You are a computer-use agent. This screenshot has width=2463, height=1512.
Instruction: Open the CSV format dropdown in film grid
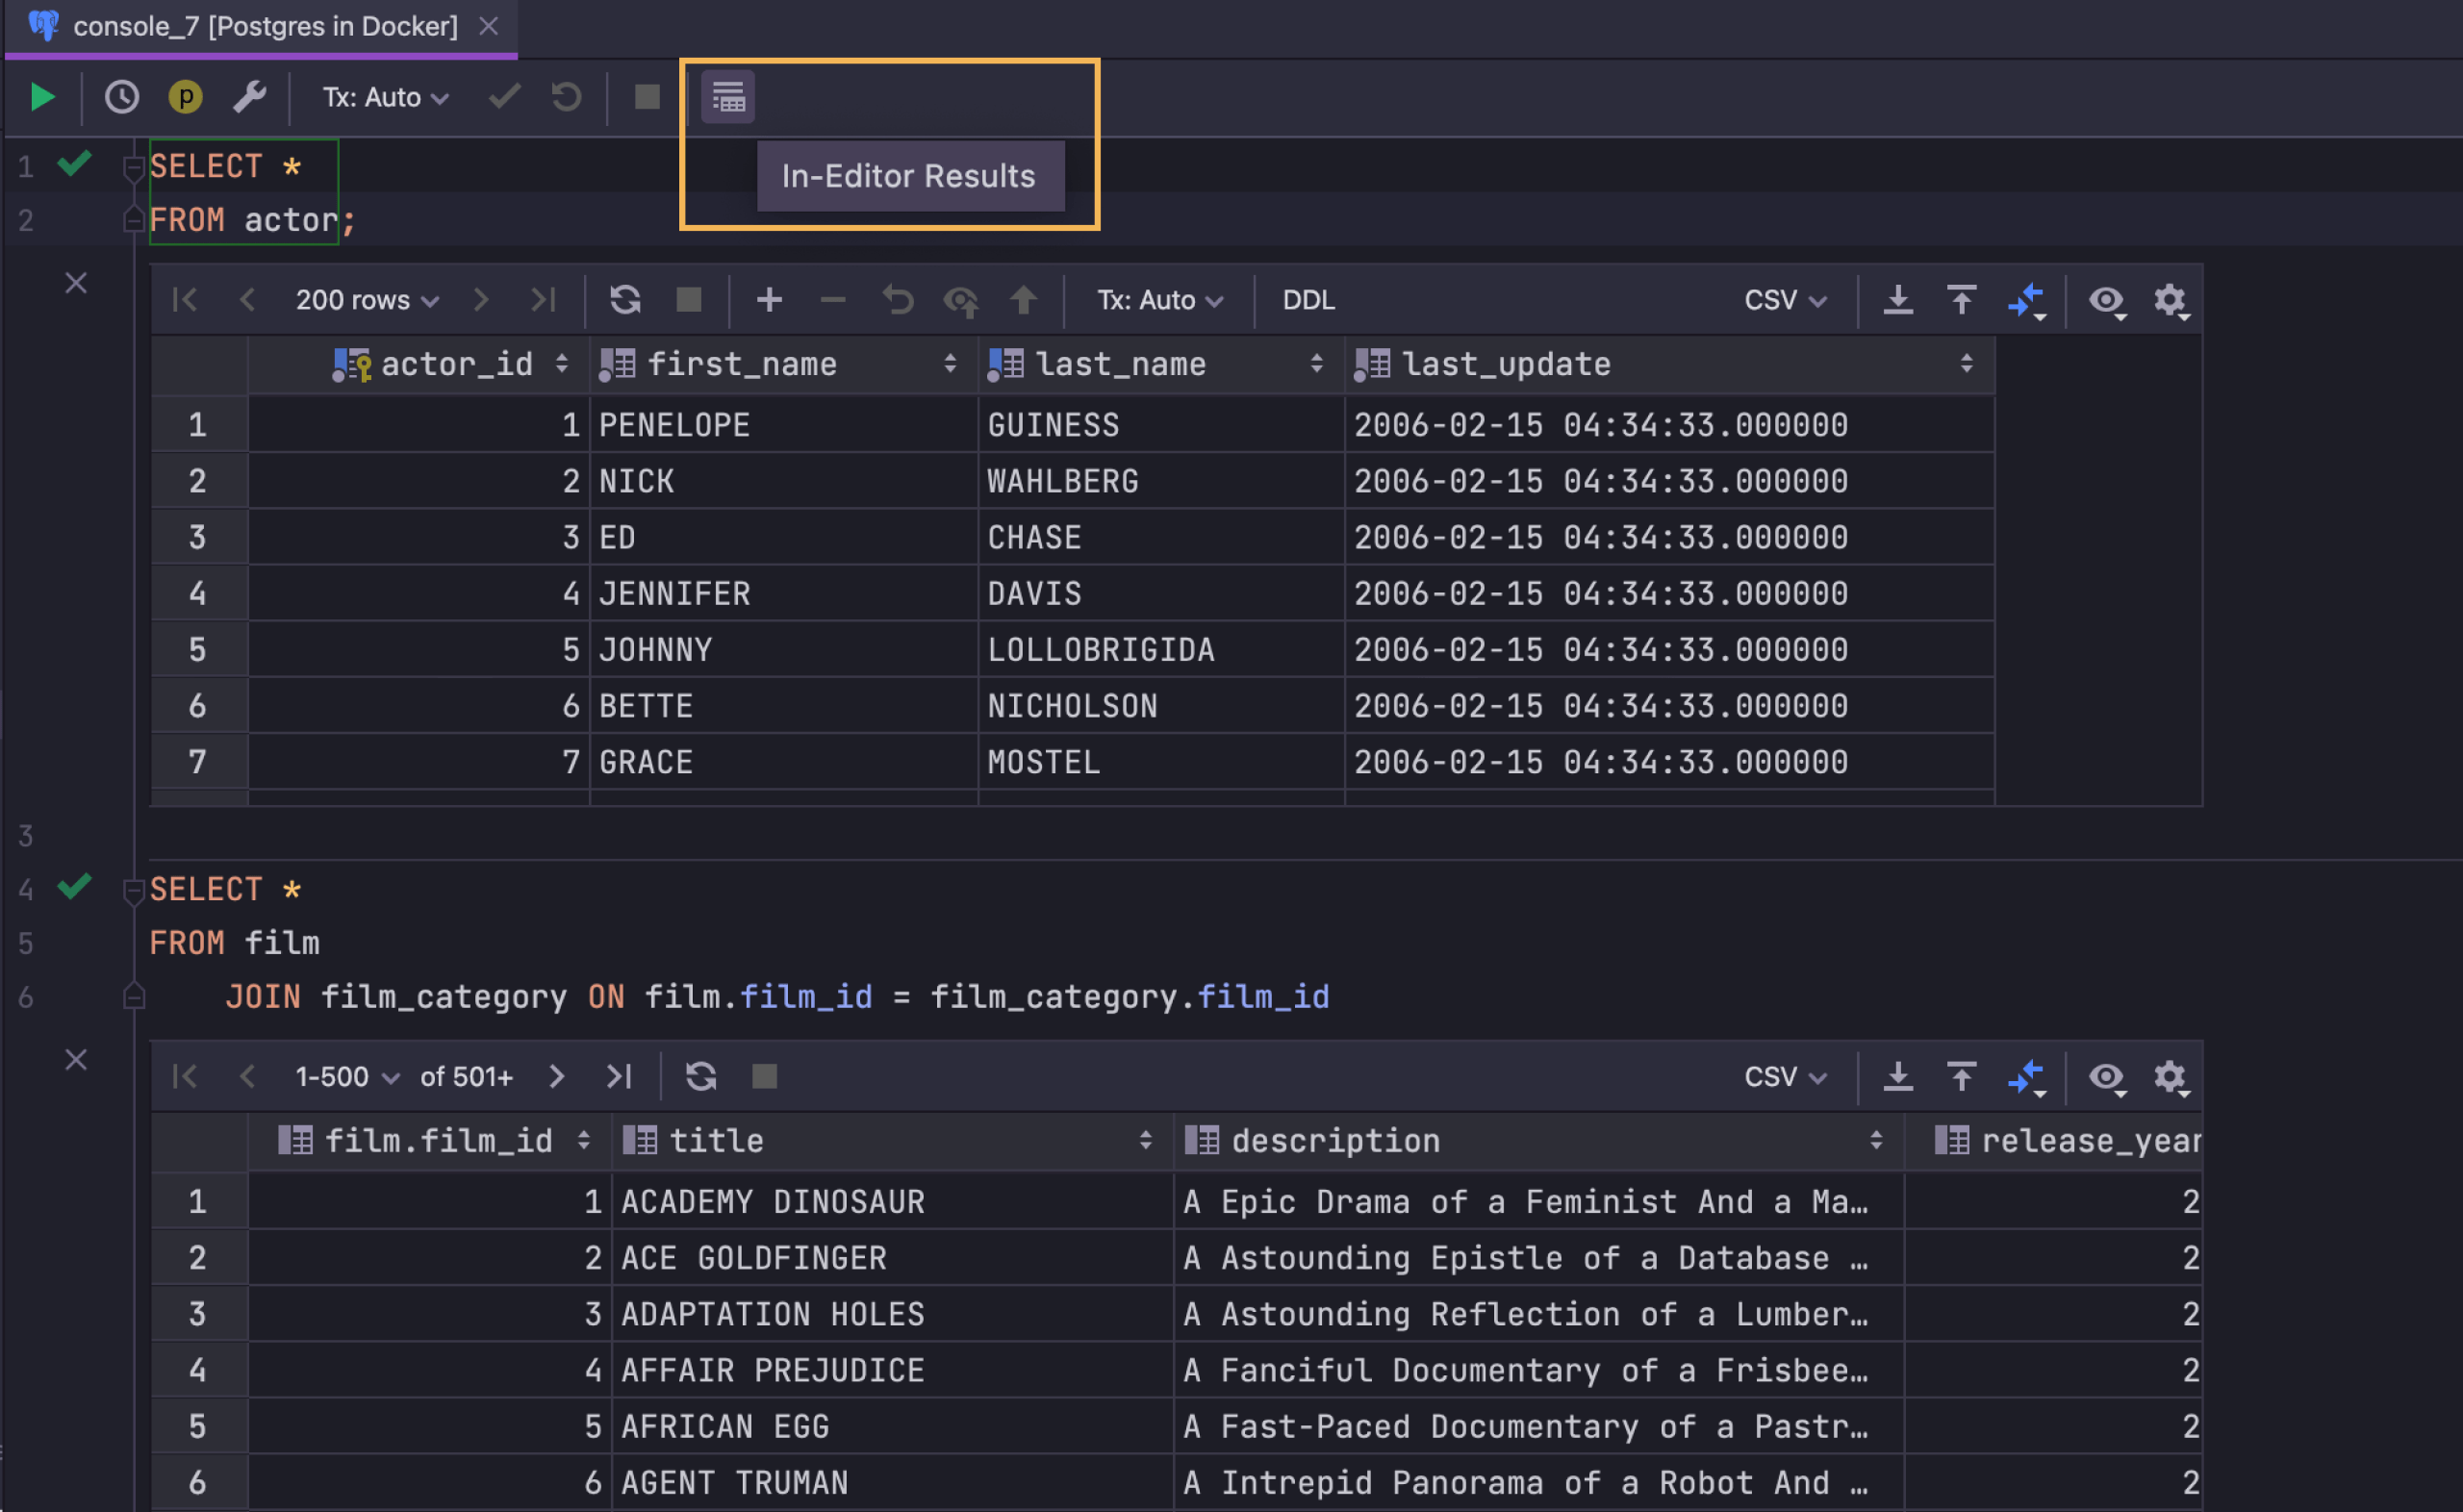click(1784, 1076)
